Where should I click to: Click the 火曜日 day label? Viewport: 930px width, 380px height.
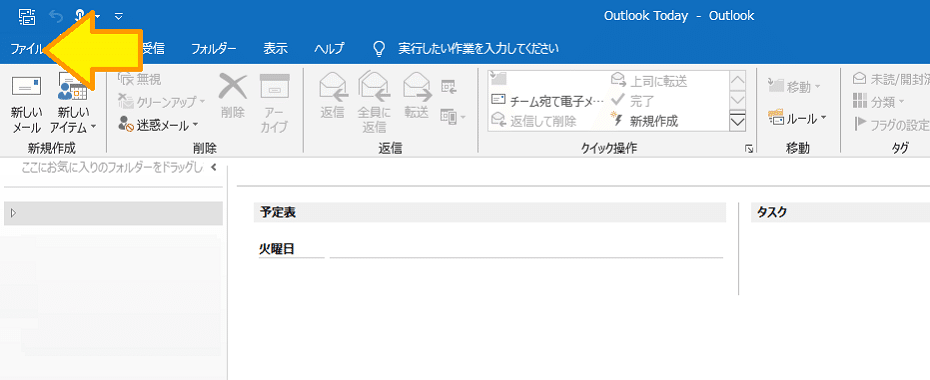point(277,249)
